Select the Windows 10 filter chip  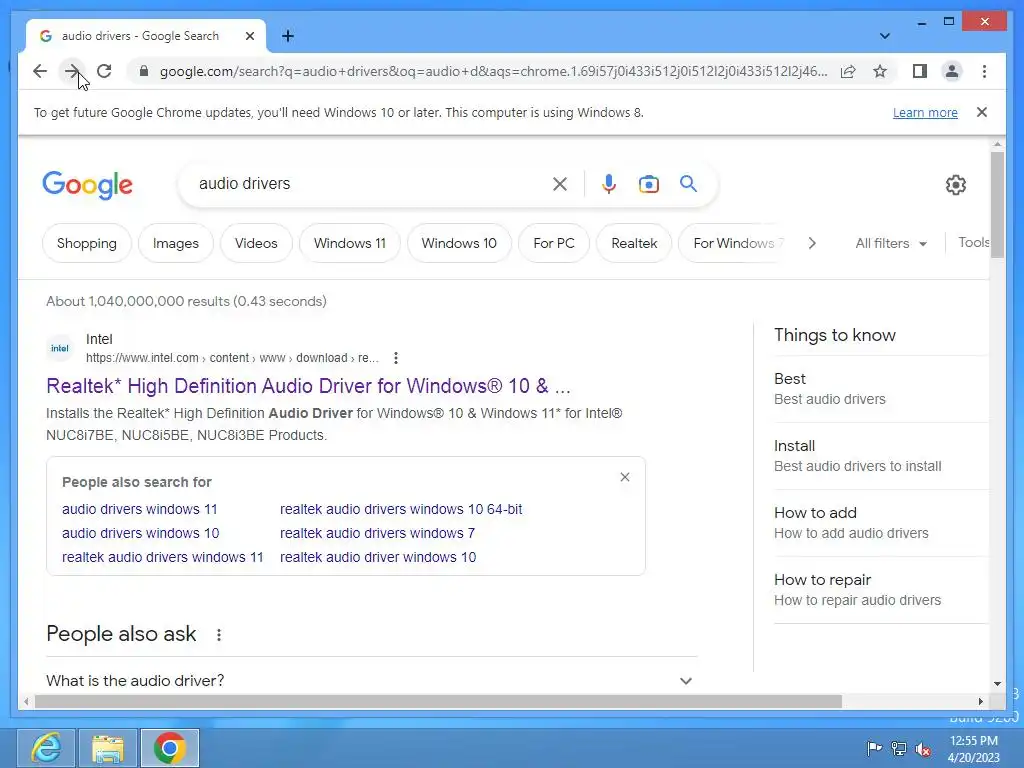coord(459,243)
